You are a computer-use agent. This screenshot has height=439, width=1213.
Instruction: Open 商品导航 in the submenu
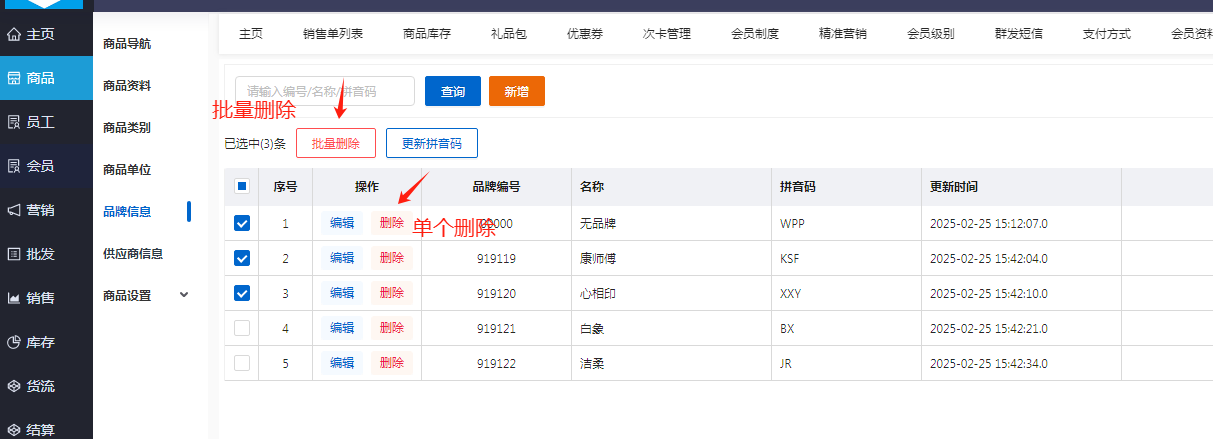pos(127,44)
